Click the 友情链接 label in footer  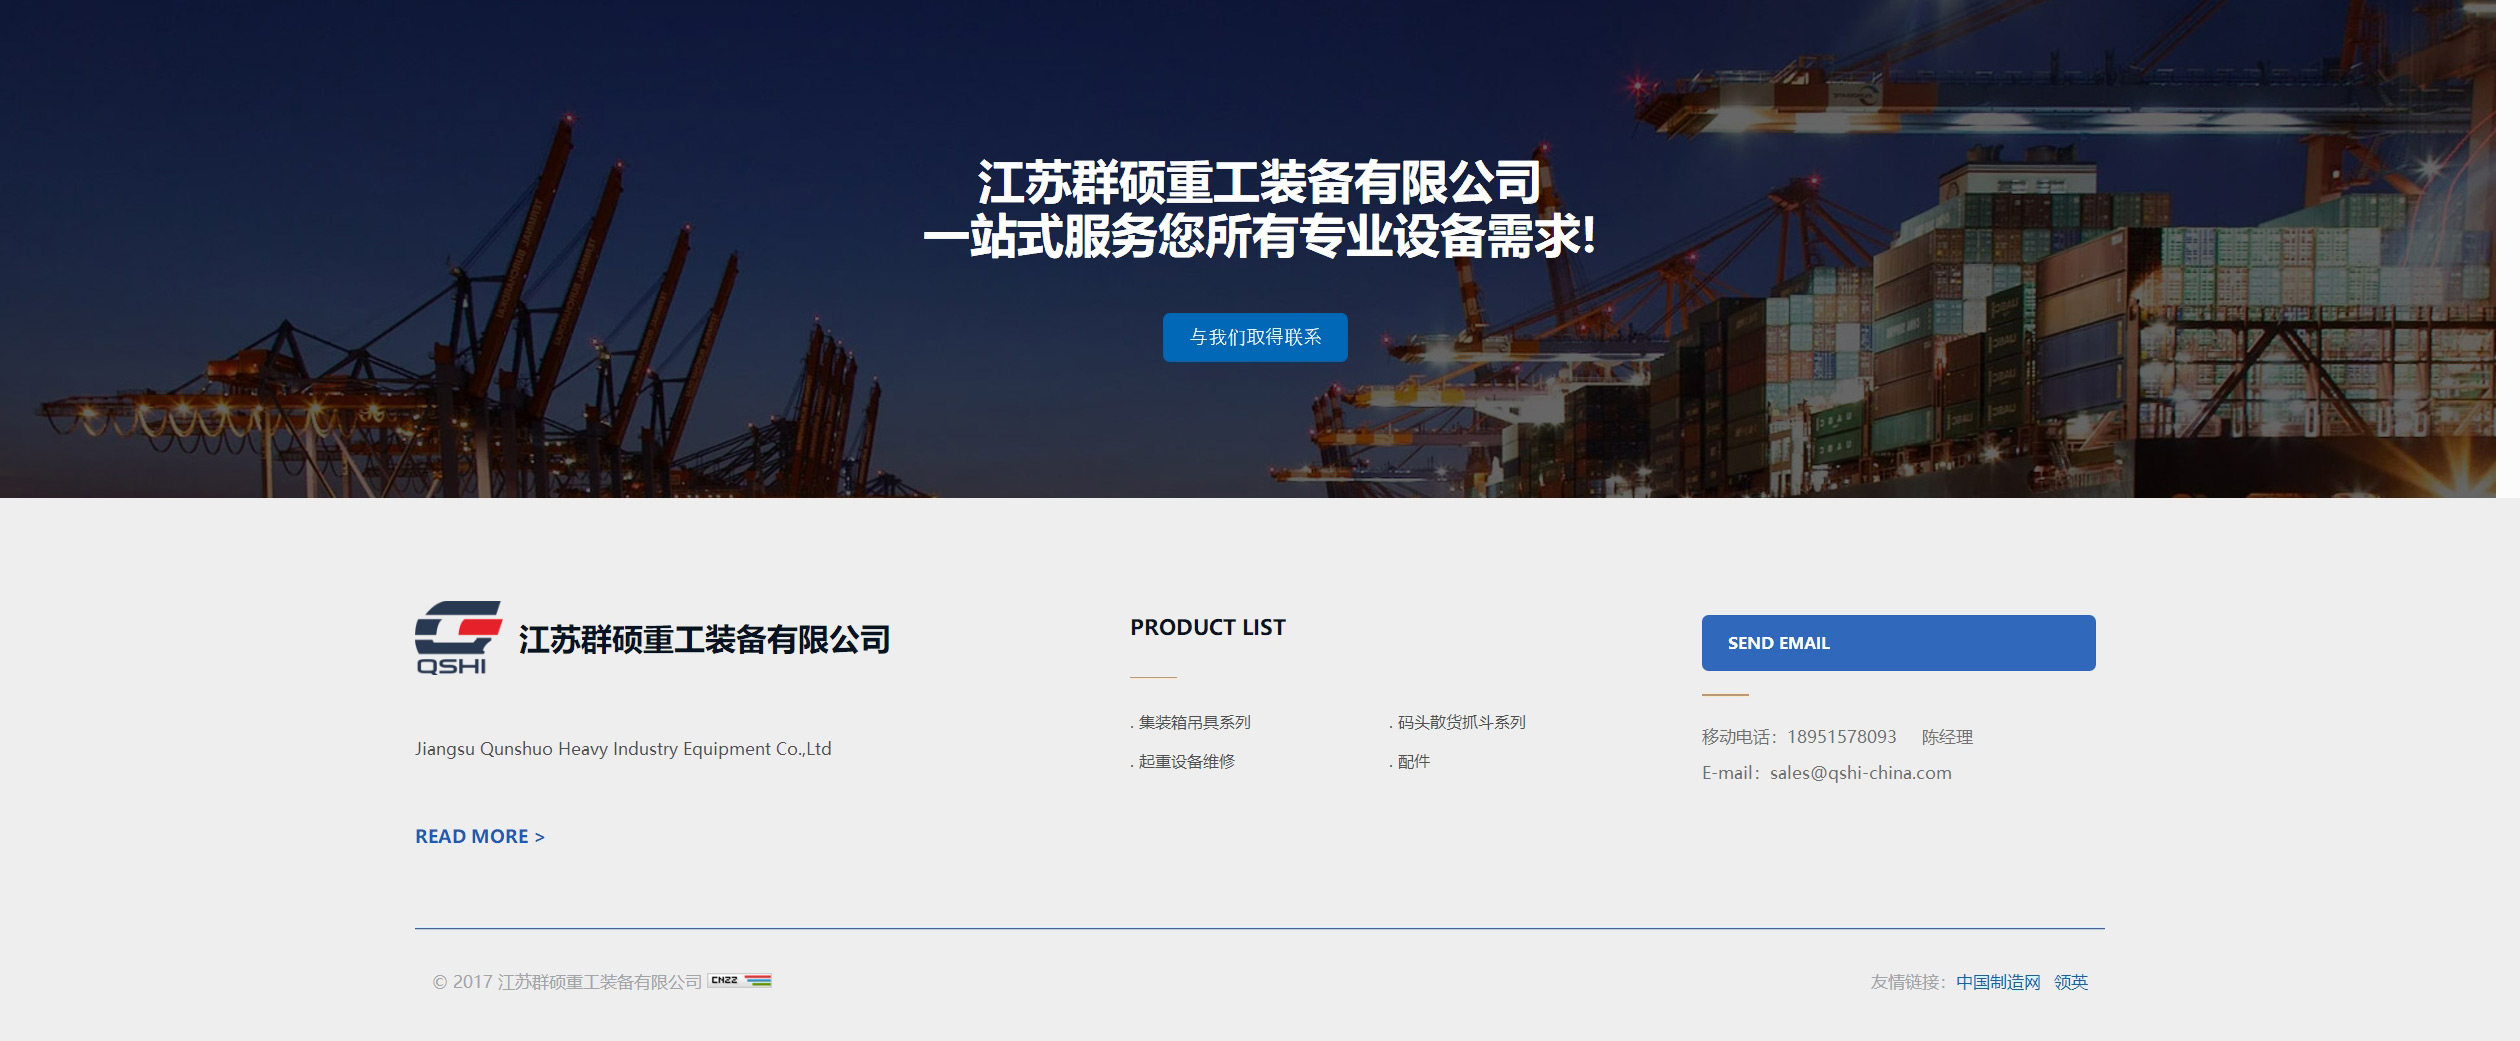pyautogui.click(x=1906, y=982)
